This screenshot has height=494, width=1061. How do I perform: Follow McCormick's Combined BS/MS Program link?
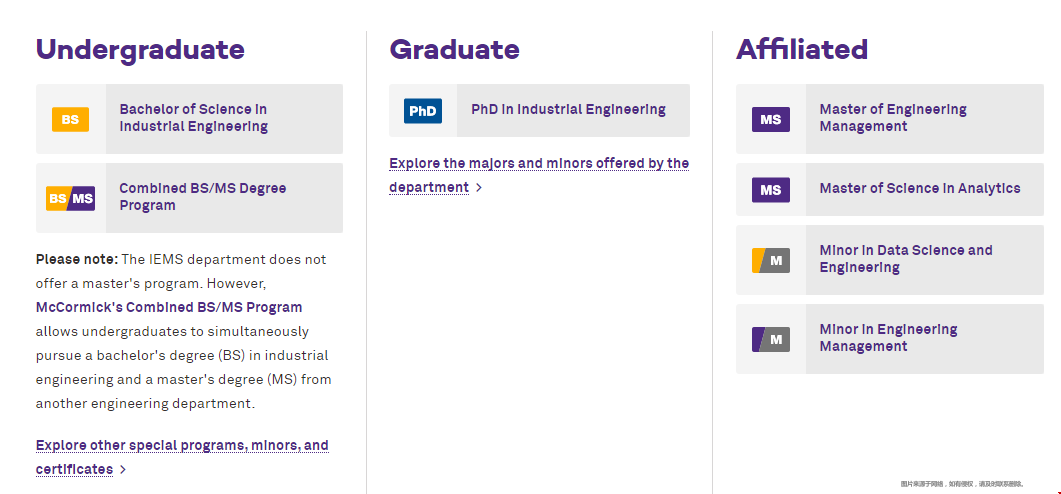[x=169, y=307]
